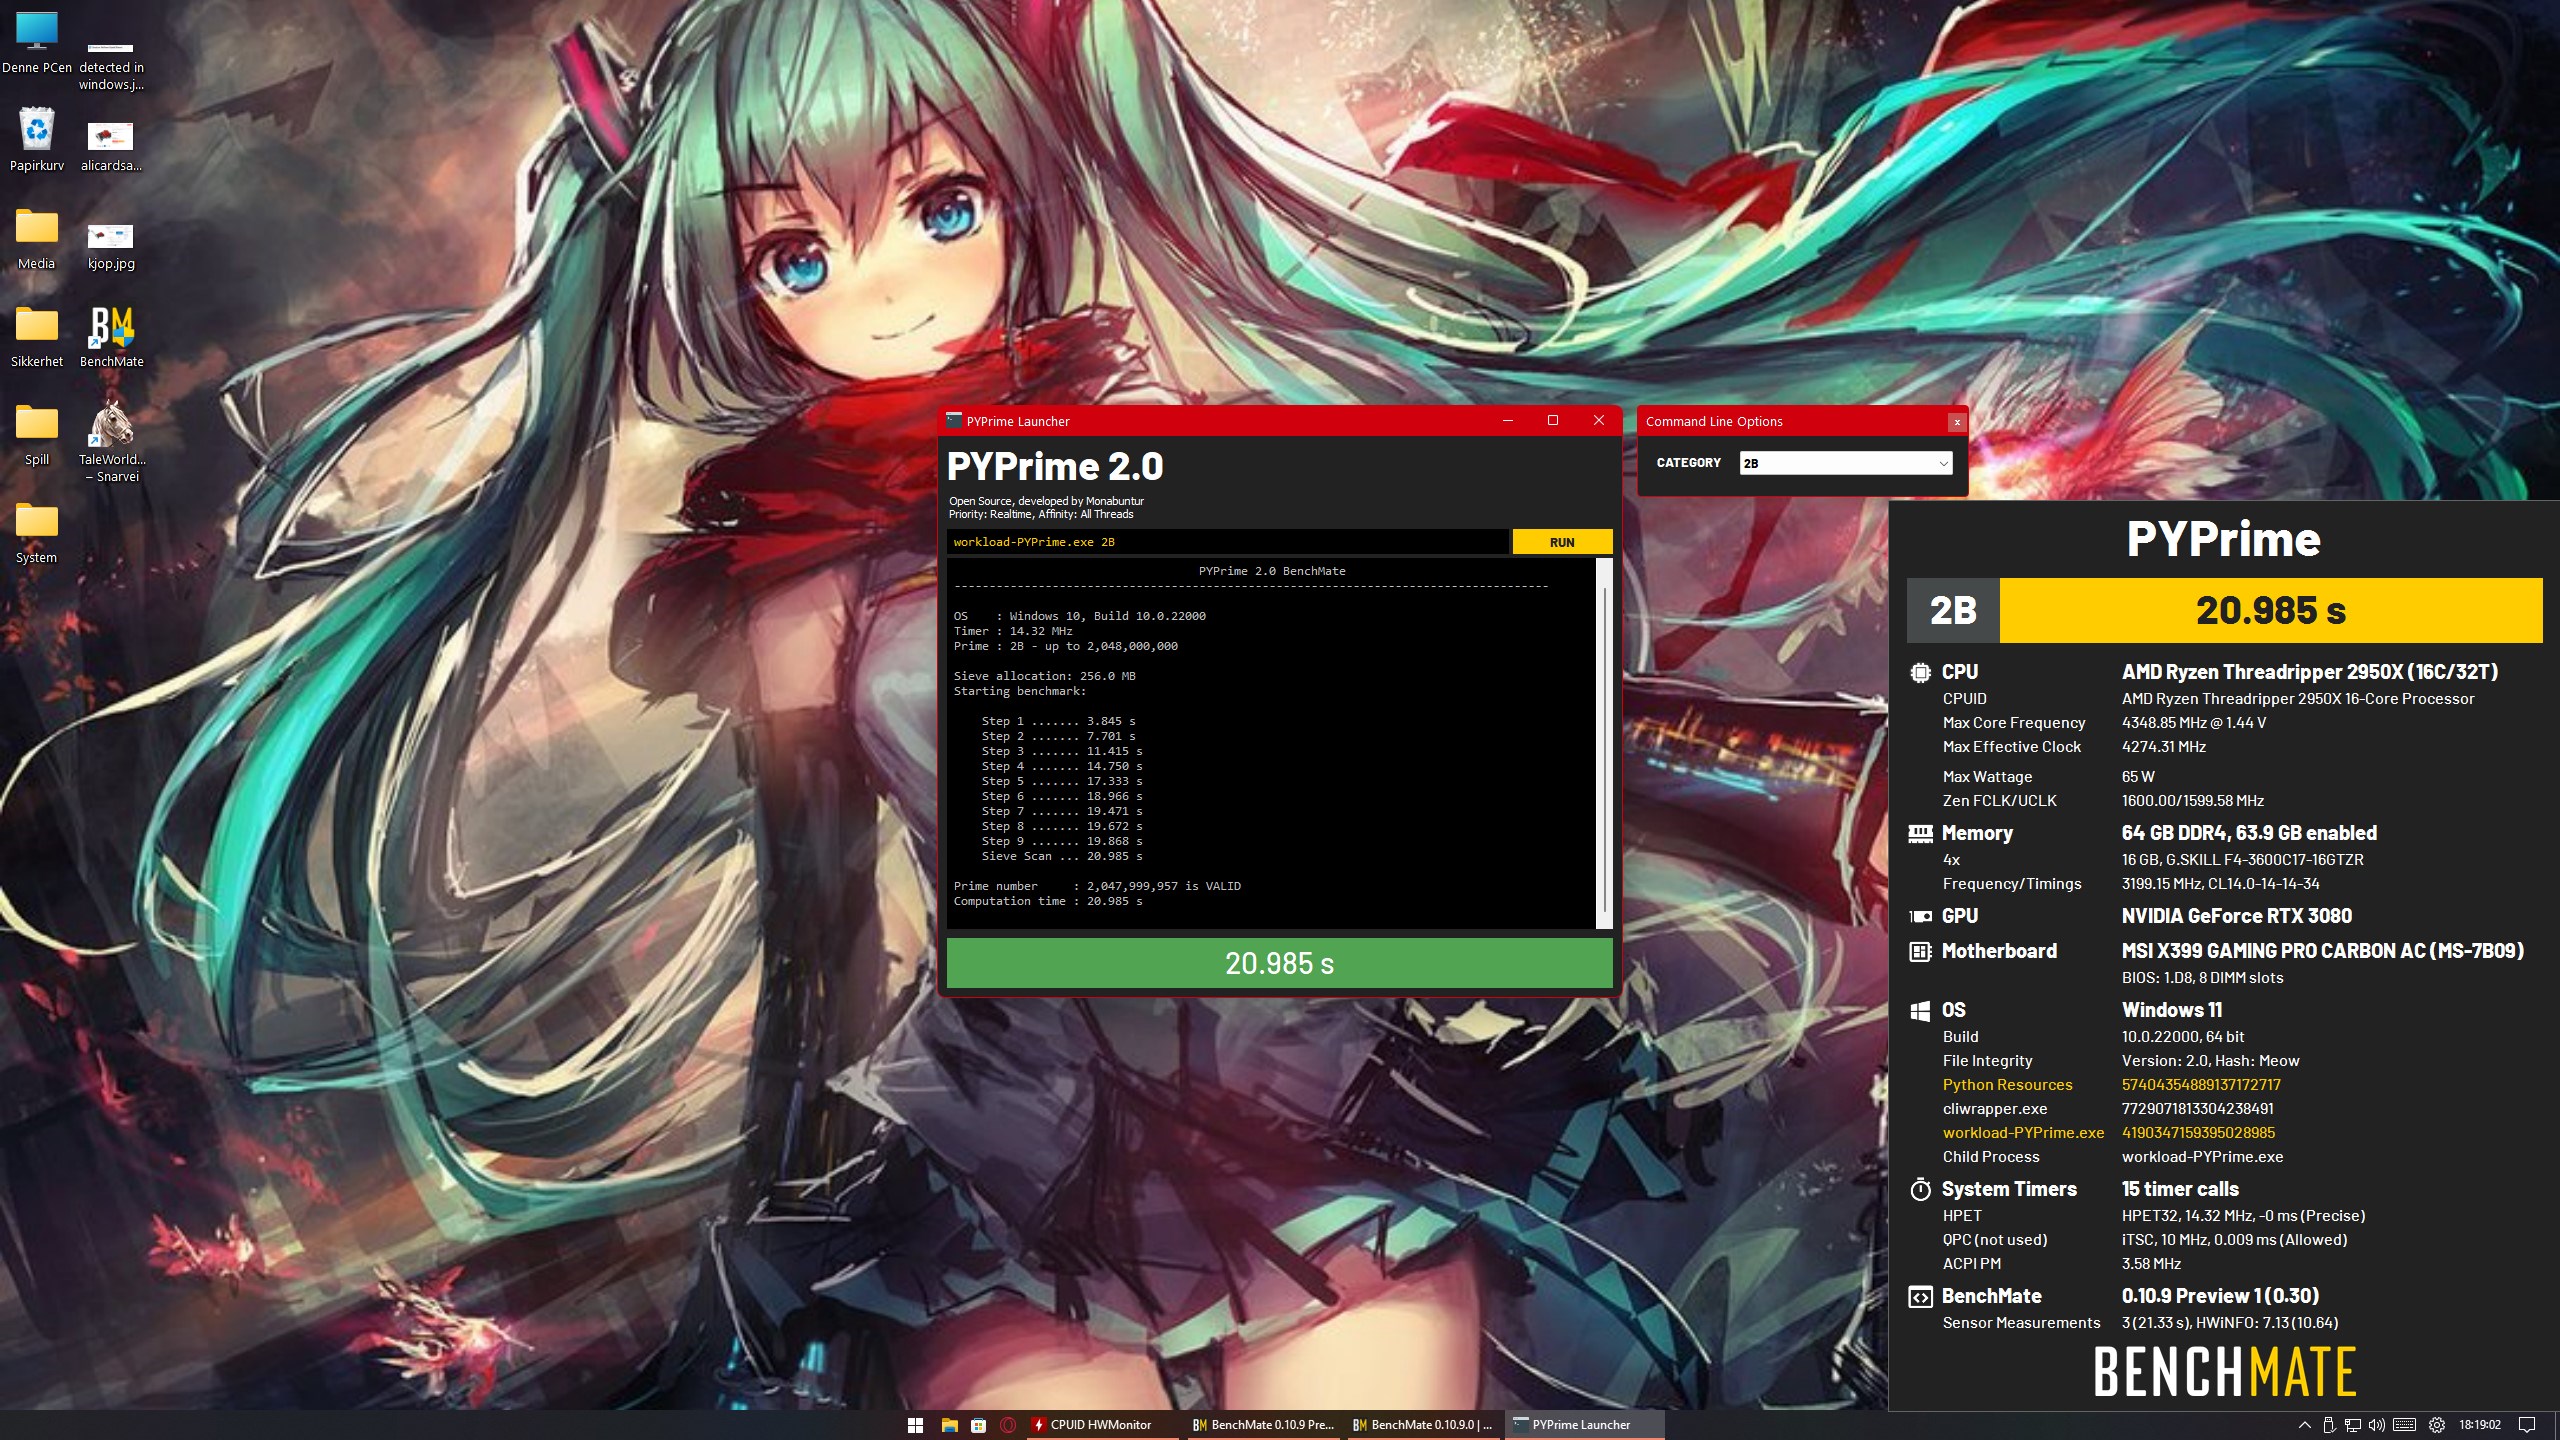Select the Media folder on desktop
This screenshot has height=1440, width=2560.
click(x=37, y=239)
